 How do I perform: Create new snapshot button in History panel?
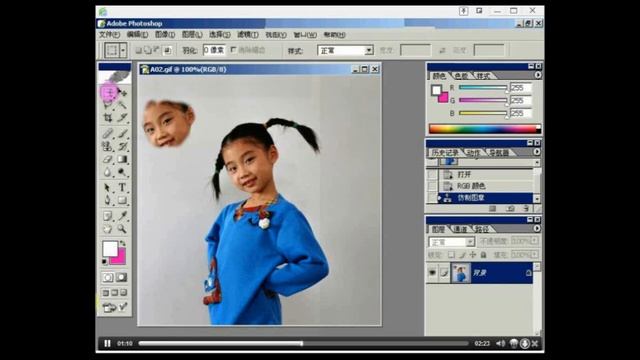(510, 209)
